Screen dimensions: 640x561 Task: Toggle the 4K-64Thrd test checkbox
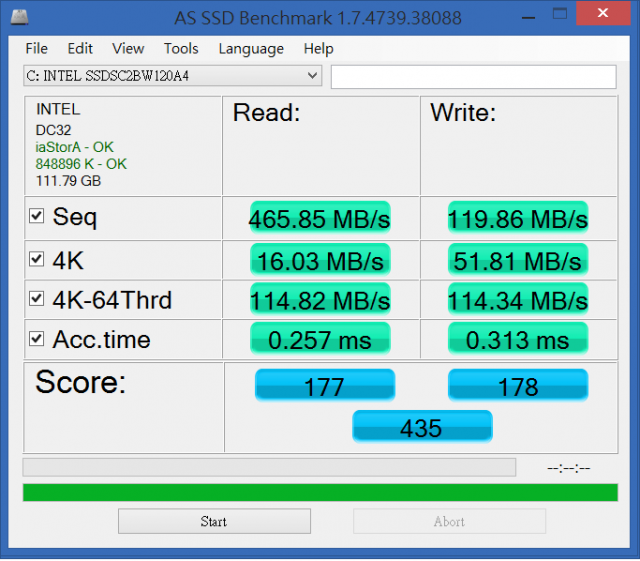(36, 298)
